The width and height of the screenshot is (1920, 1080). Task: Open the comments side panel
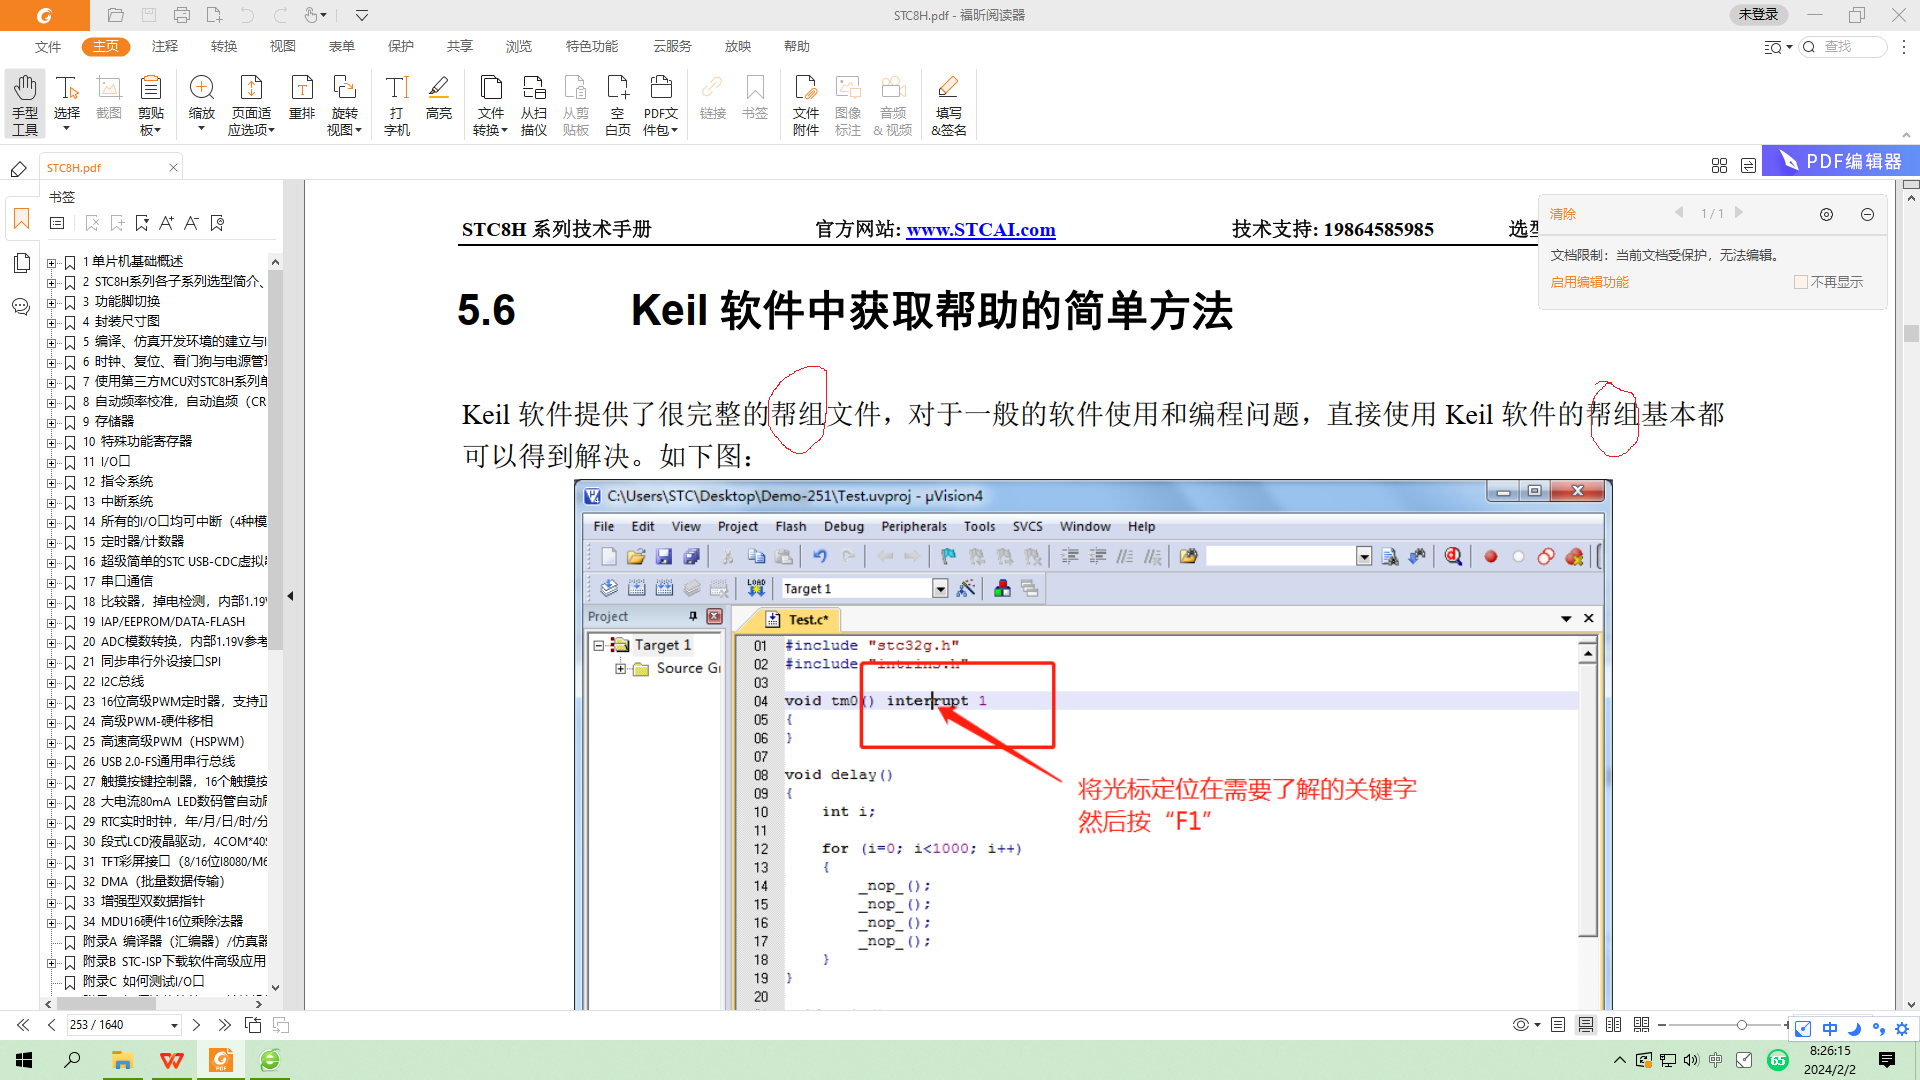pyautogui.click(x=21, y=306)
